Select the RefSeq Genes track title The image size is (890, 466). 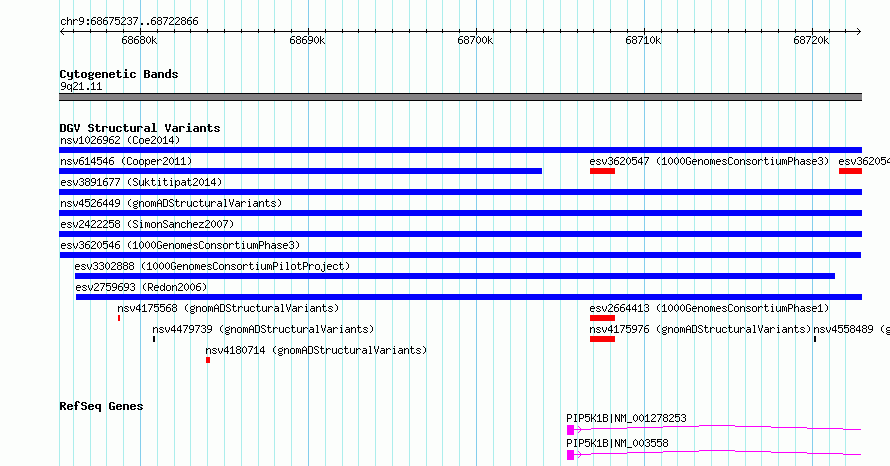101,406
